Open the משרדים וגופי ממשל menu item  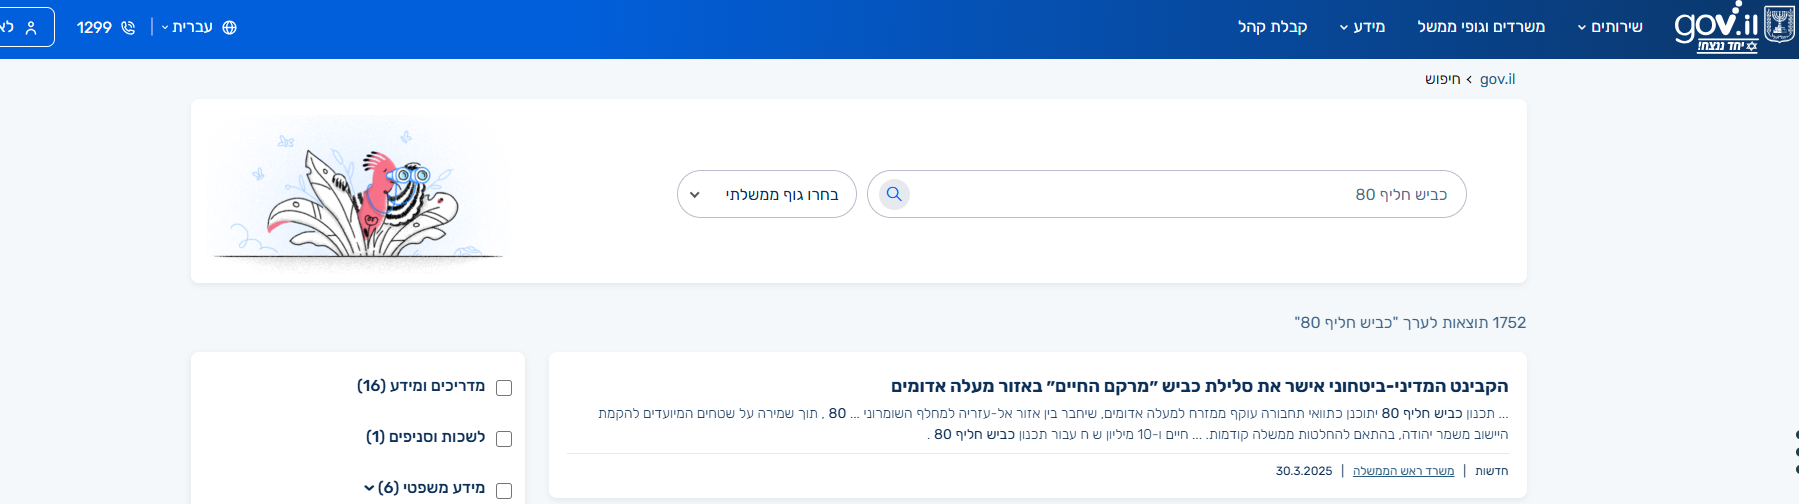coord(1481,27)
